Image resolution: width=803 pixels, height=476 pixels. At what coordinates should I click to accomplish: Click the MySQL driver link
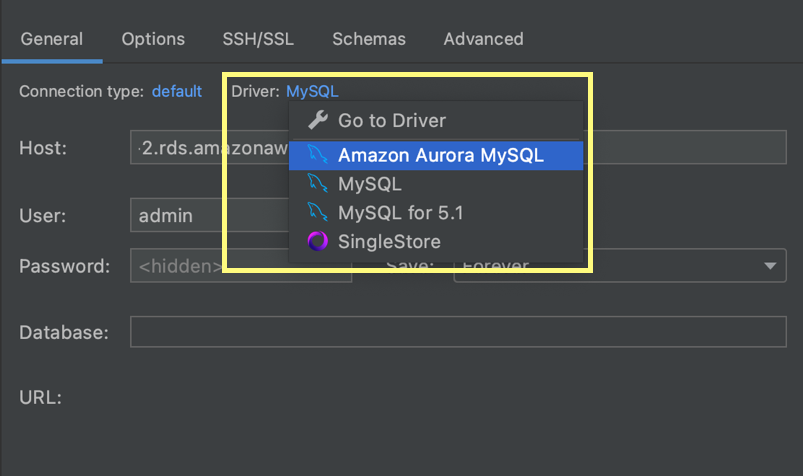312,91
